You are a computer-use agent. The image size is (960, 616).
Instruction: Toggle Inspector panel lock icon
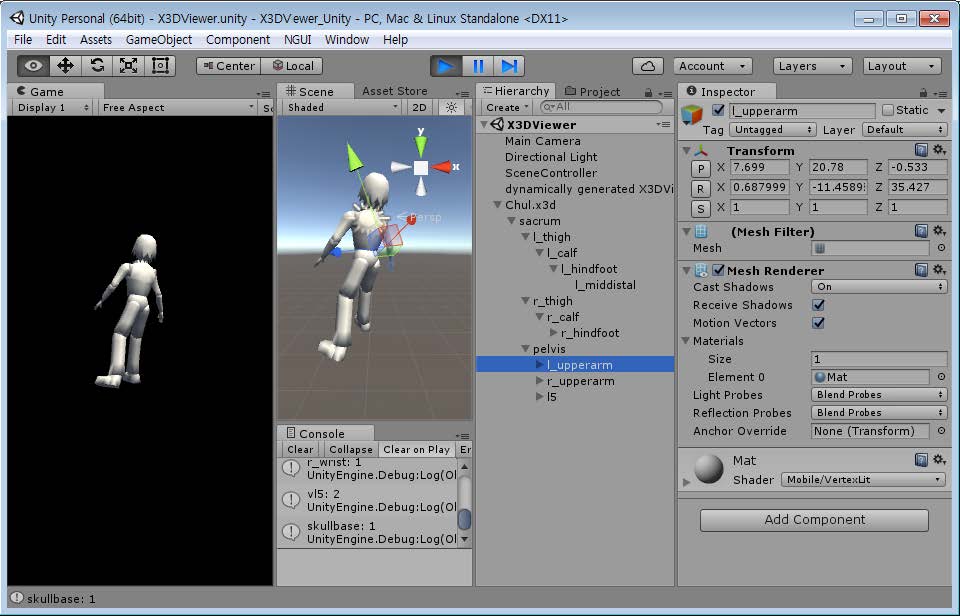click(923, 92)
